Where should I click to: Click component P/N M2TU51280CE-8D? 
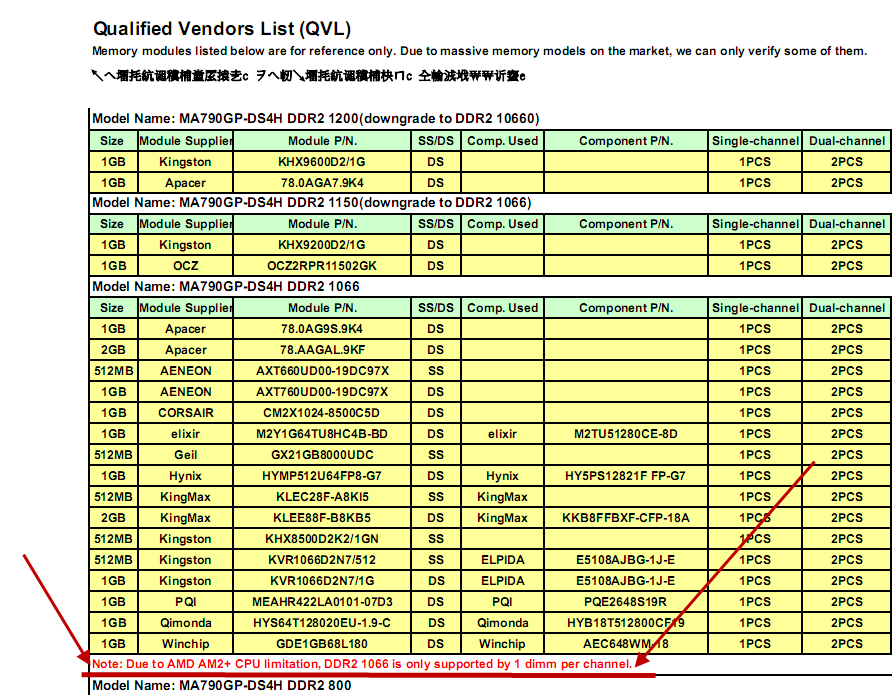[x=625, y=434]
